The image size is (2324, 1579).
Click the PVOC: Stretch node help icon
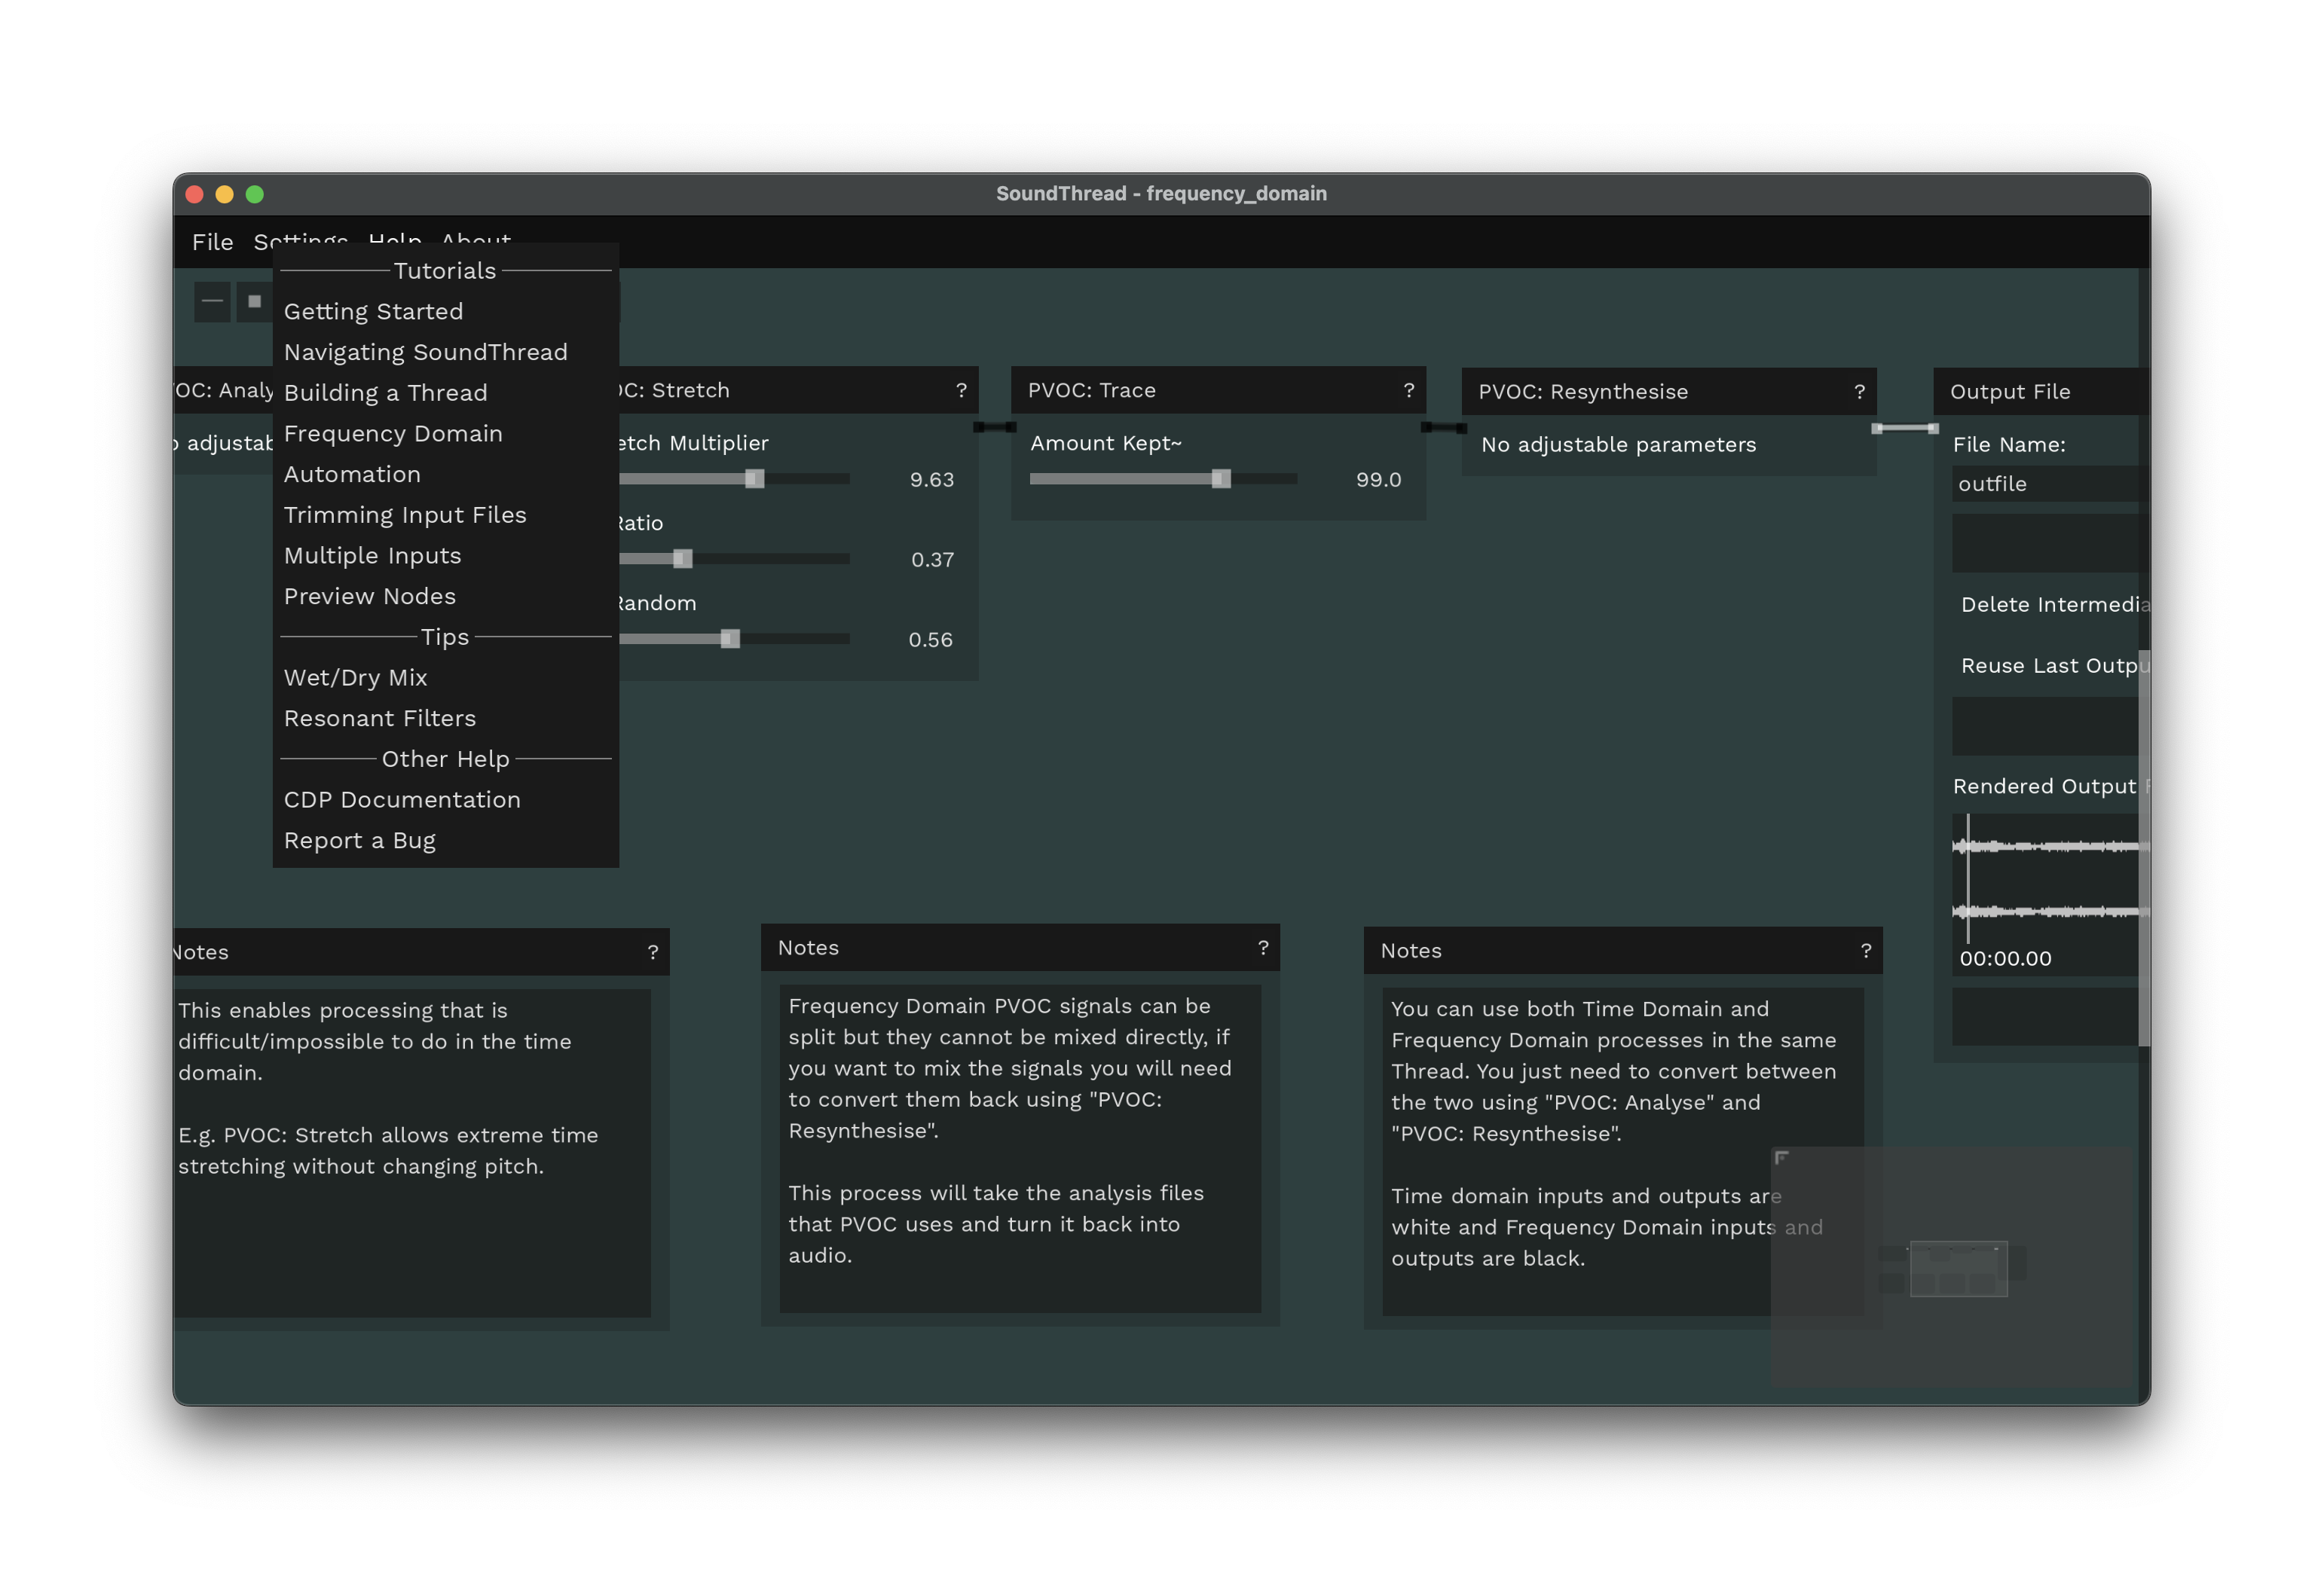pyautogui.click(x=961, y=390)
